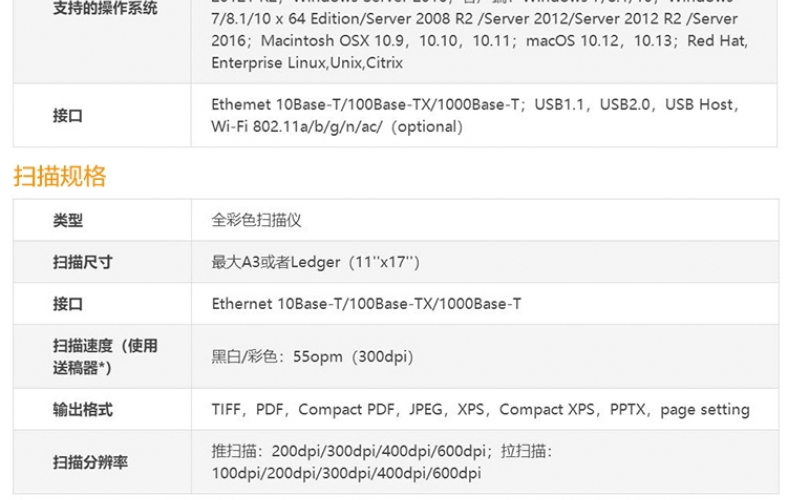Click the 黑白/彩色：55opm speed value
Image resolution: width=790 pixels, height=500 pixels.
point(312,357)
